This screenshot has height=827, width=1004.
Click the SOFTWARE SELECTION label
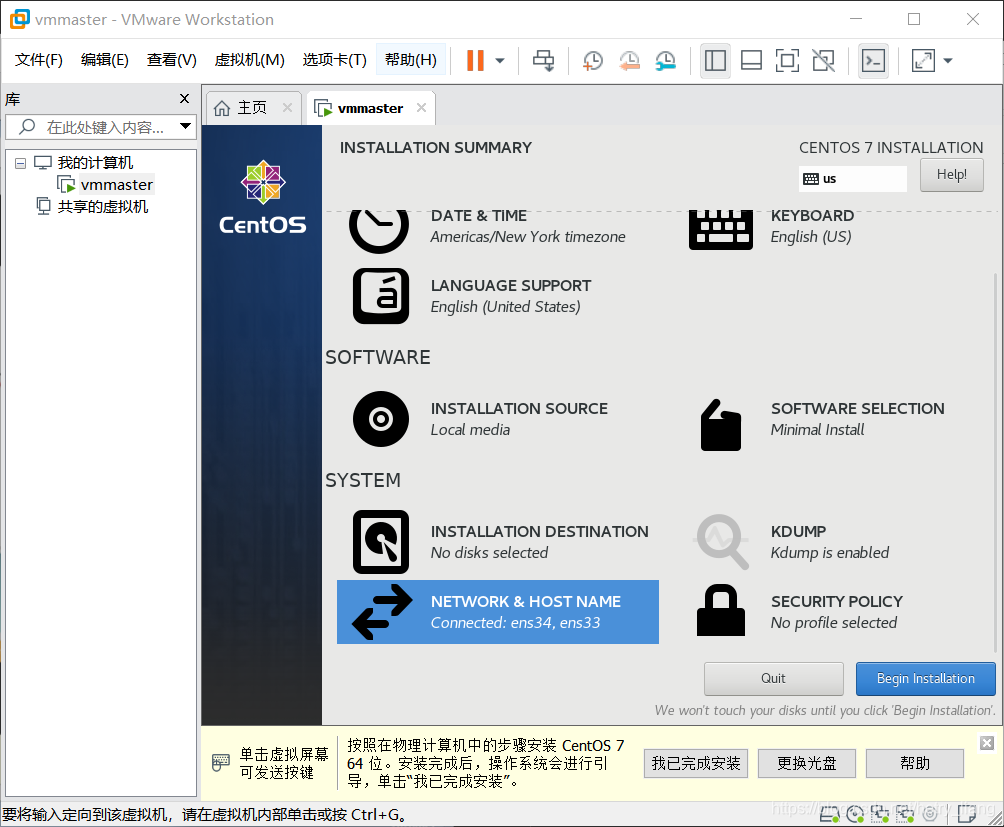tap(857, 408)
